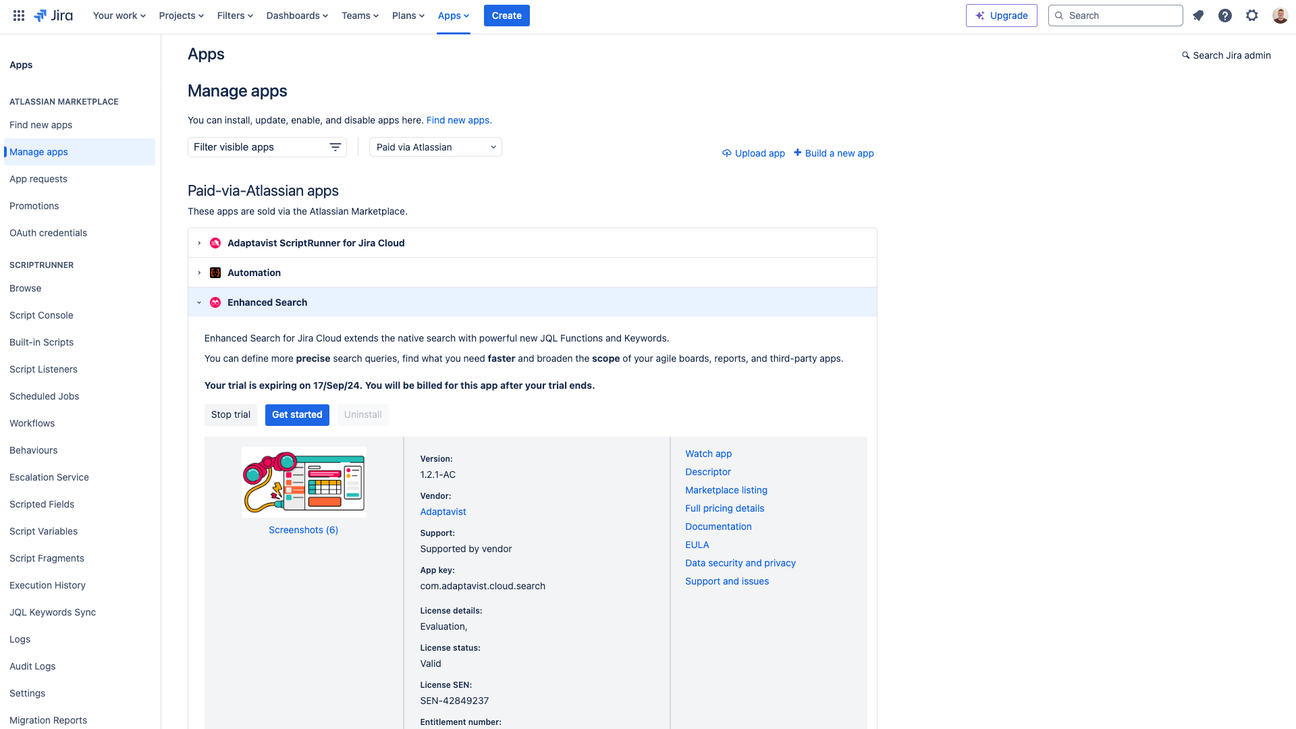The height and width of the screenshot is (729, 1296).
Task: Open user profile avatar
Action: [1280, 15]
